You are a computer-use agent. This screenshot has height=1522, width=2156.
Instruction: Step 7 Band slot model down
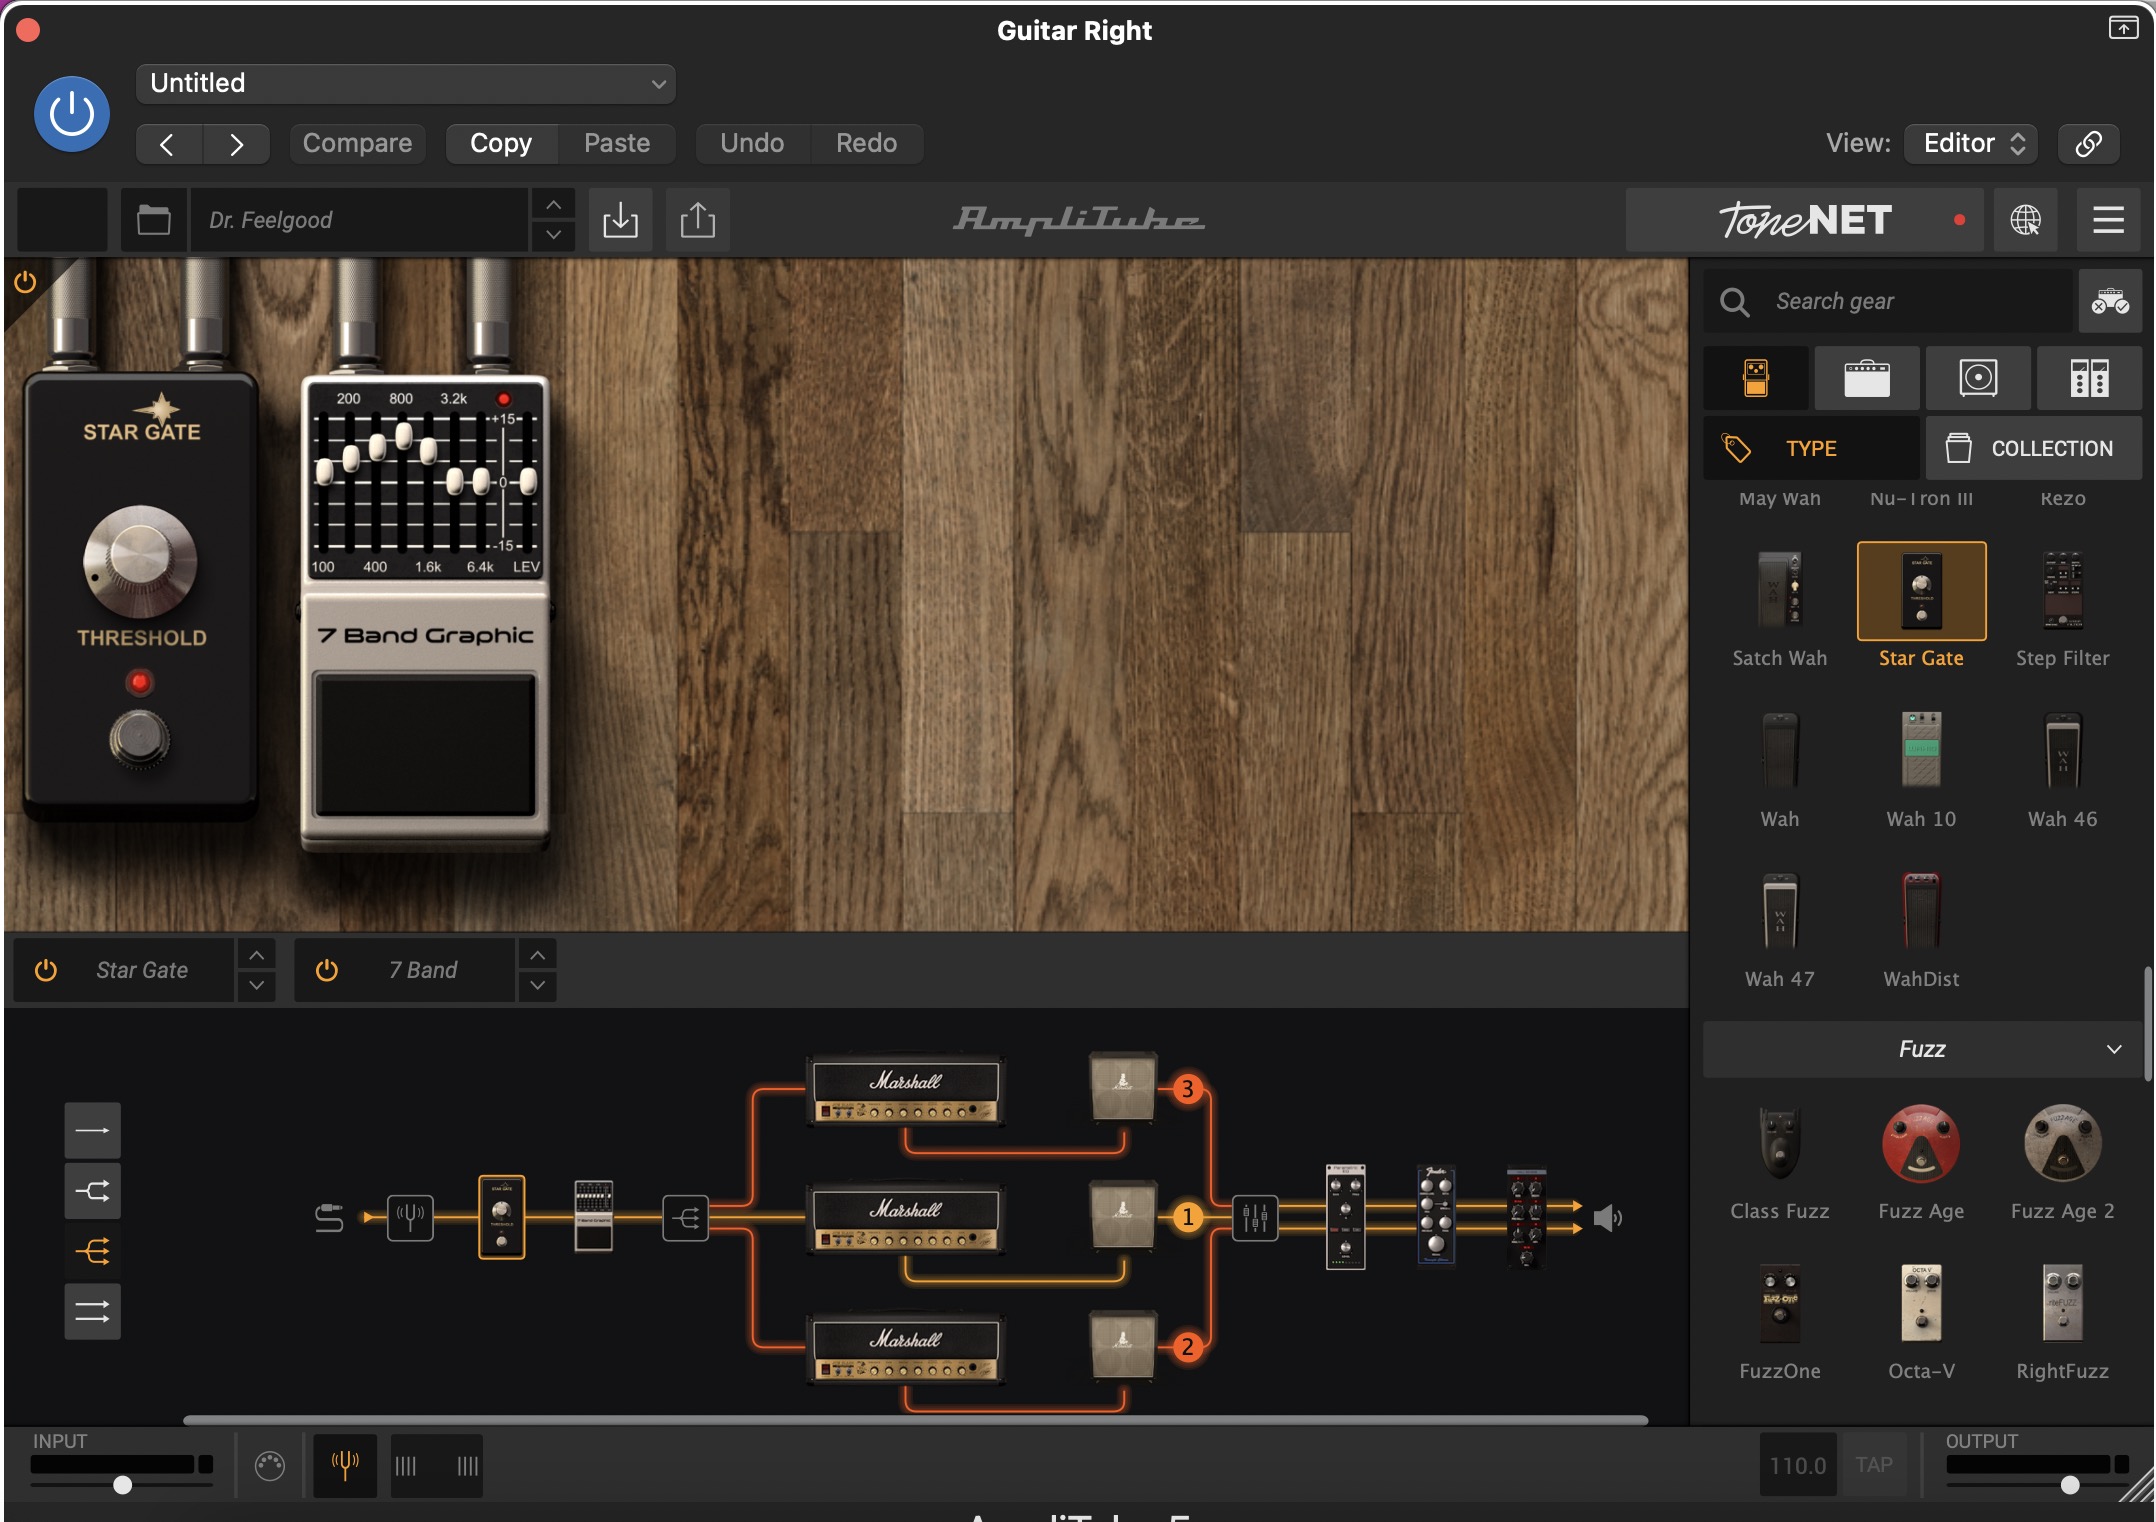click(x=538, y=985)
